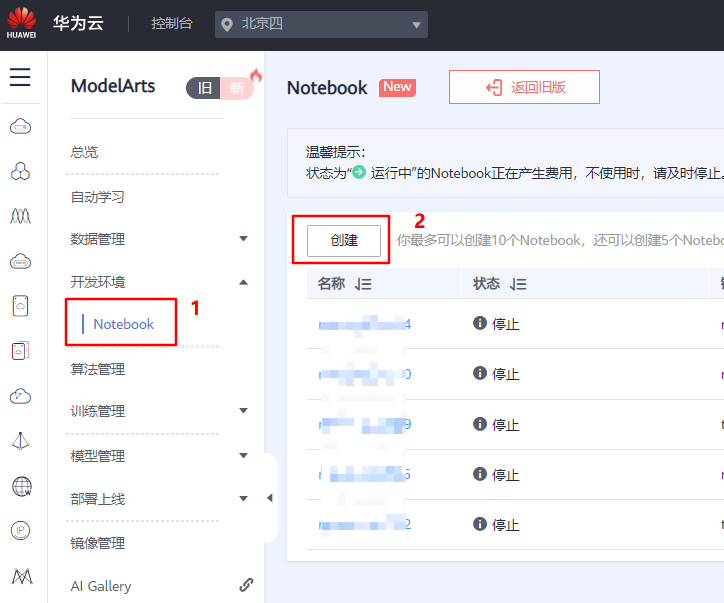Click the info icon in the first 停止 row
This screenshot has width=724, height=603.
[480, 323]
